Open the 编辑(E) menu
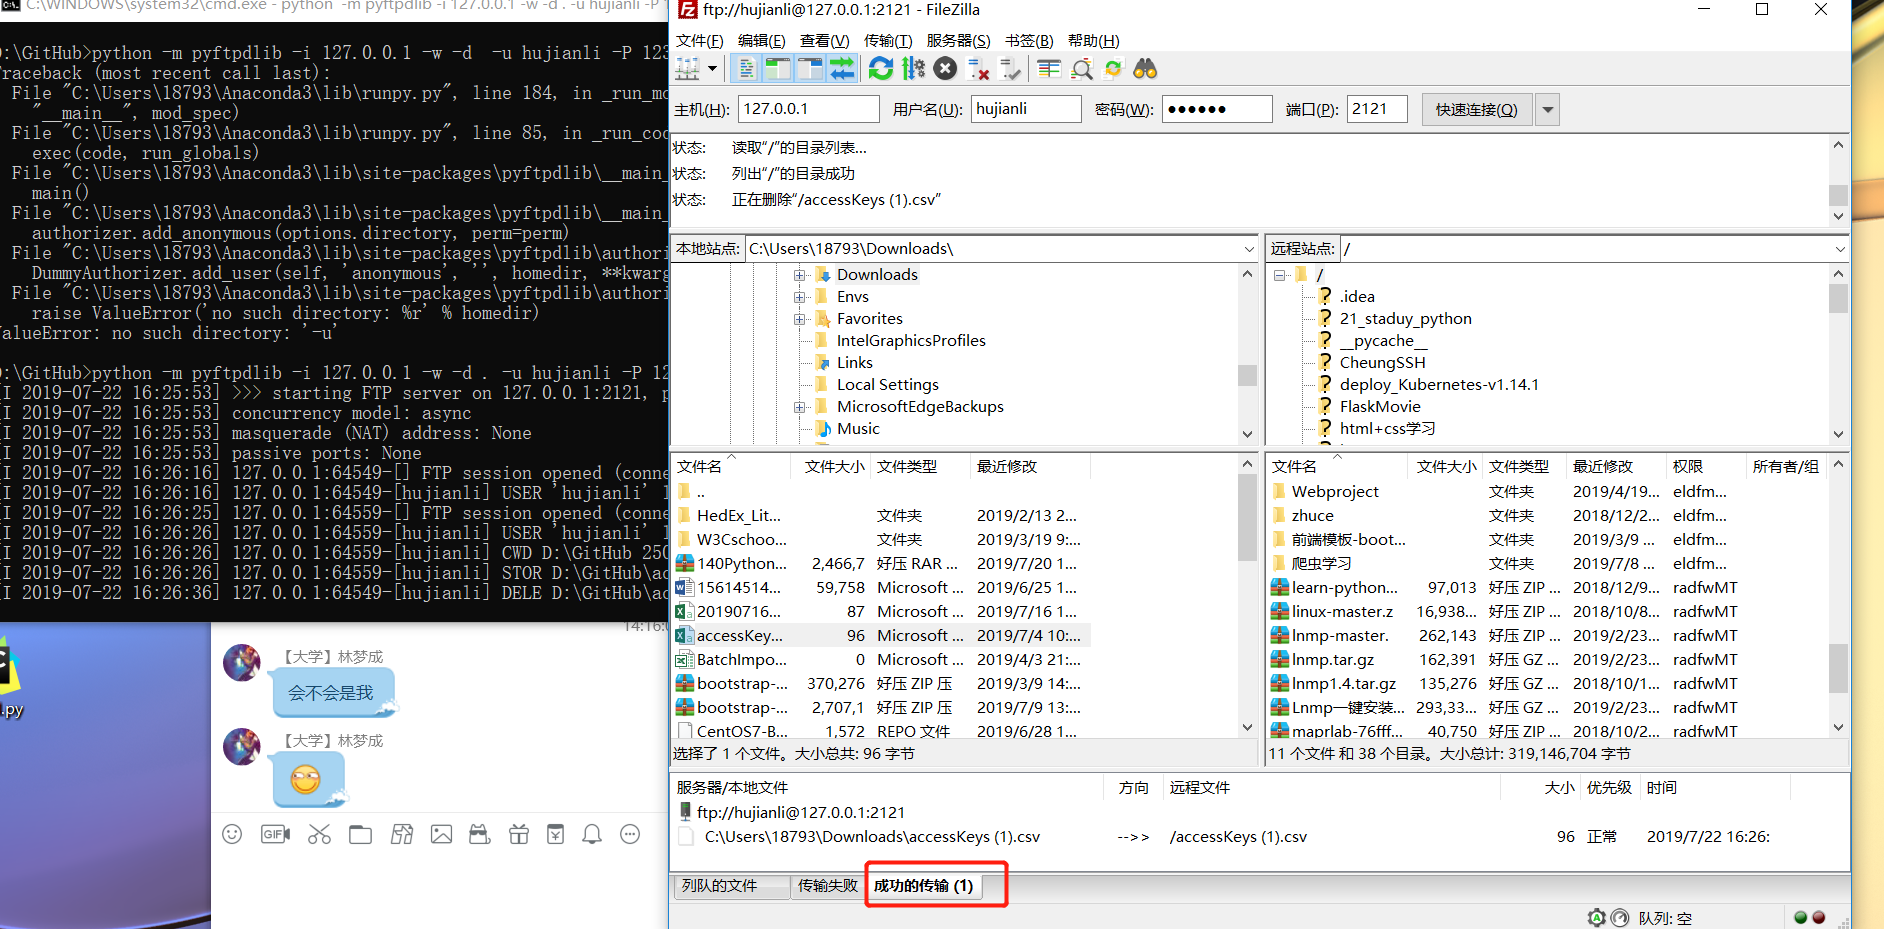 click(762, 41)
